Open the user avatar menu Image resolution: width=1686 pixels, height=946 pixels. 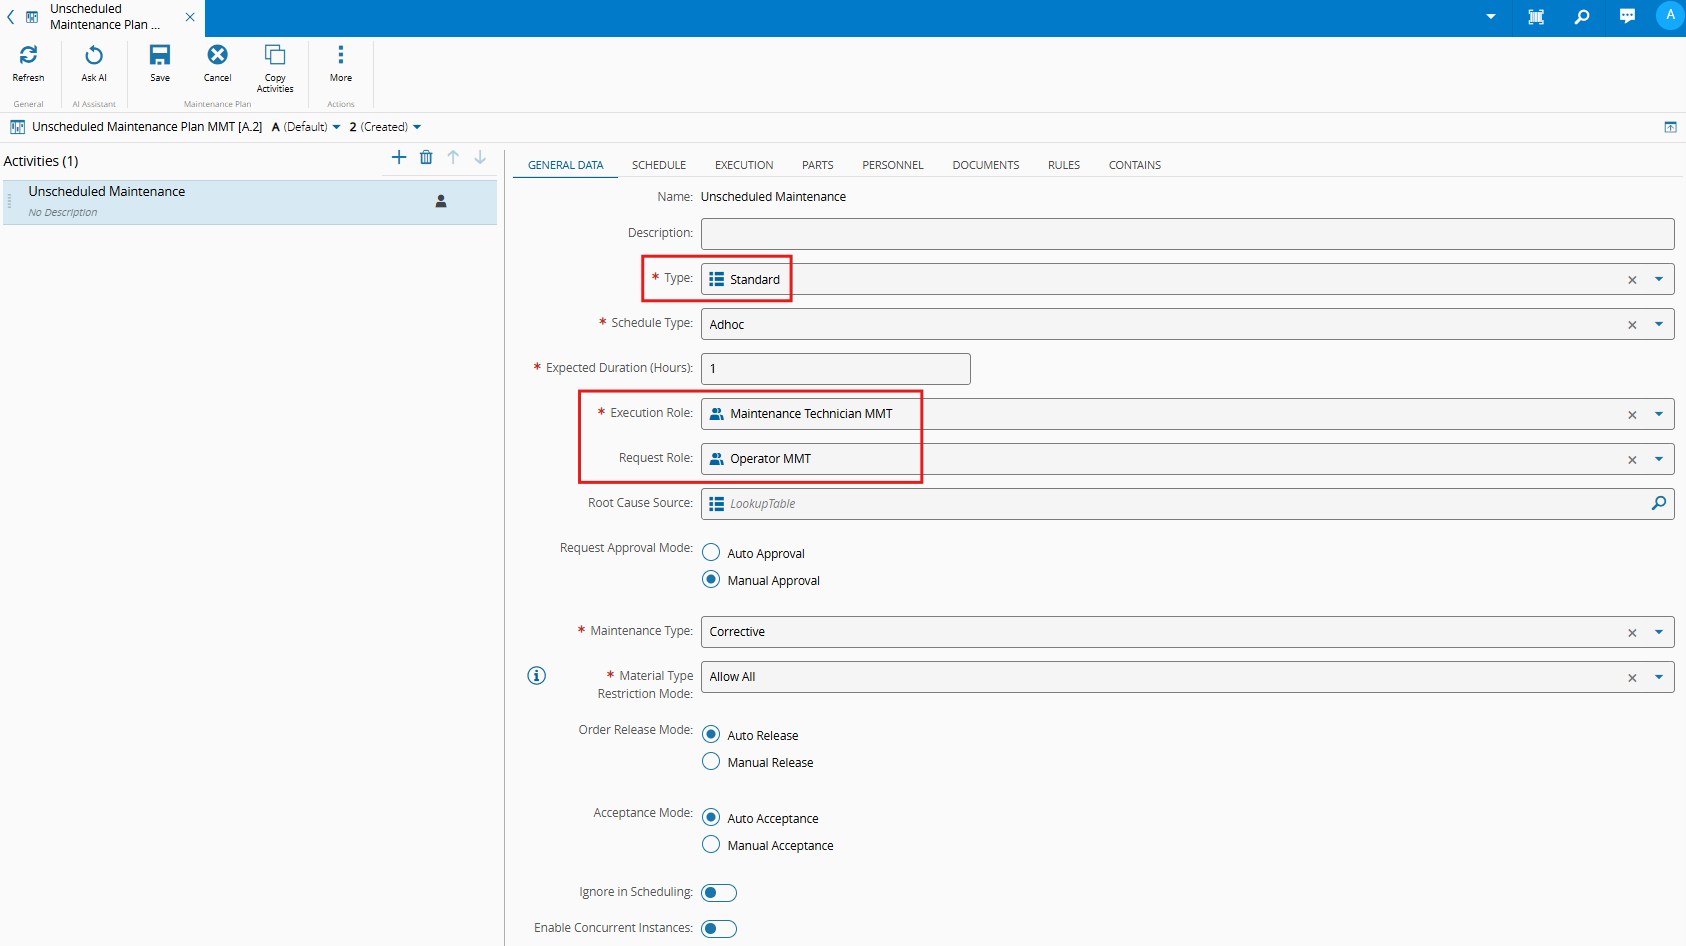(x=1670, y=15)
